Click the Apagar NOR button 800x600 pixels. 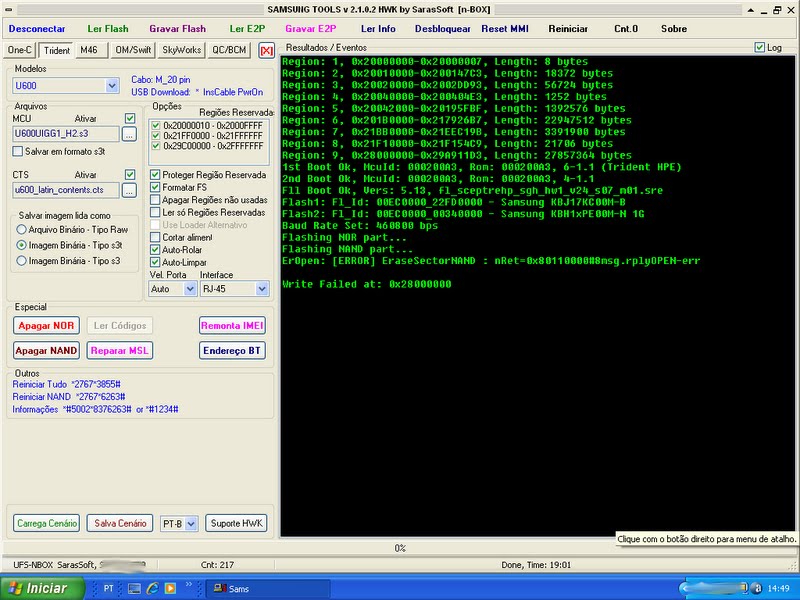coord(46,326)
